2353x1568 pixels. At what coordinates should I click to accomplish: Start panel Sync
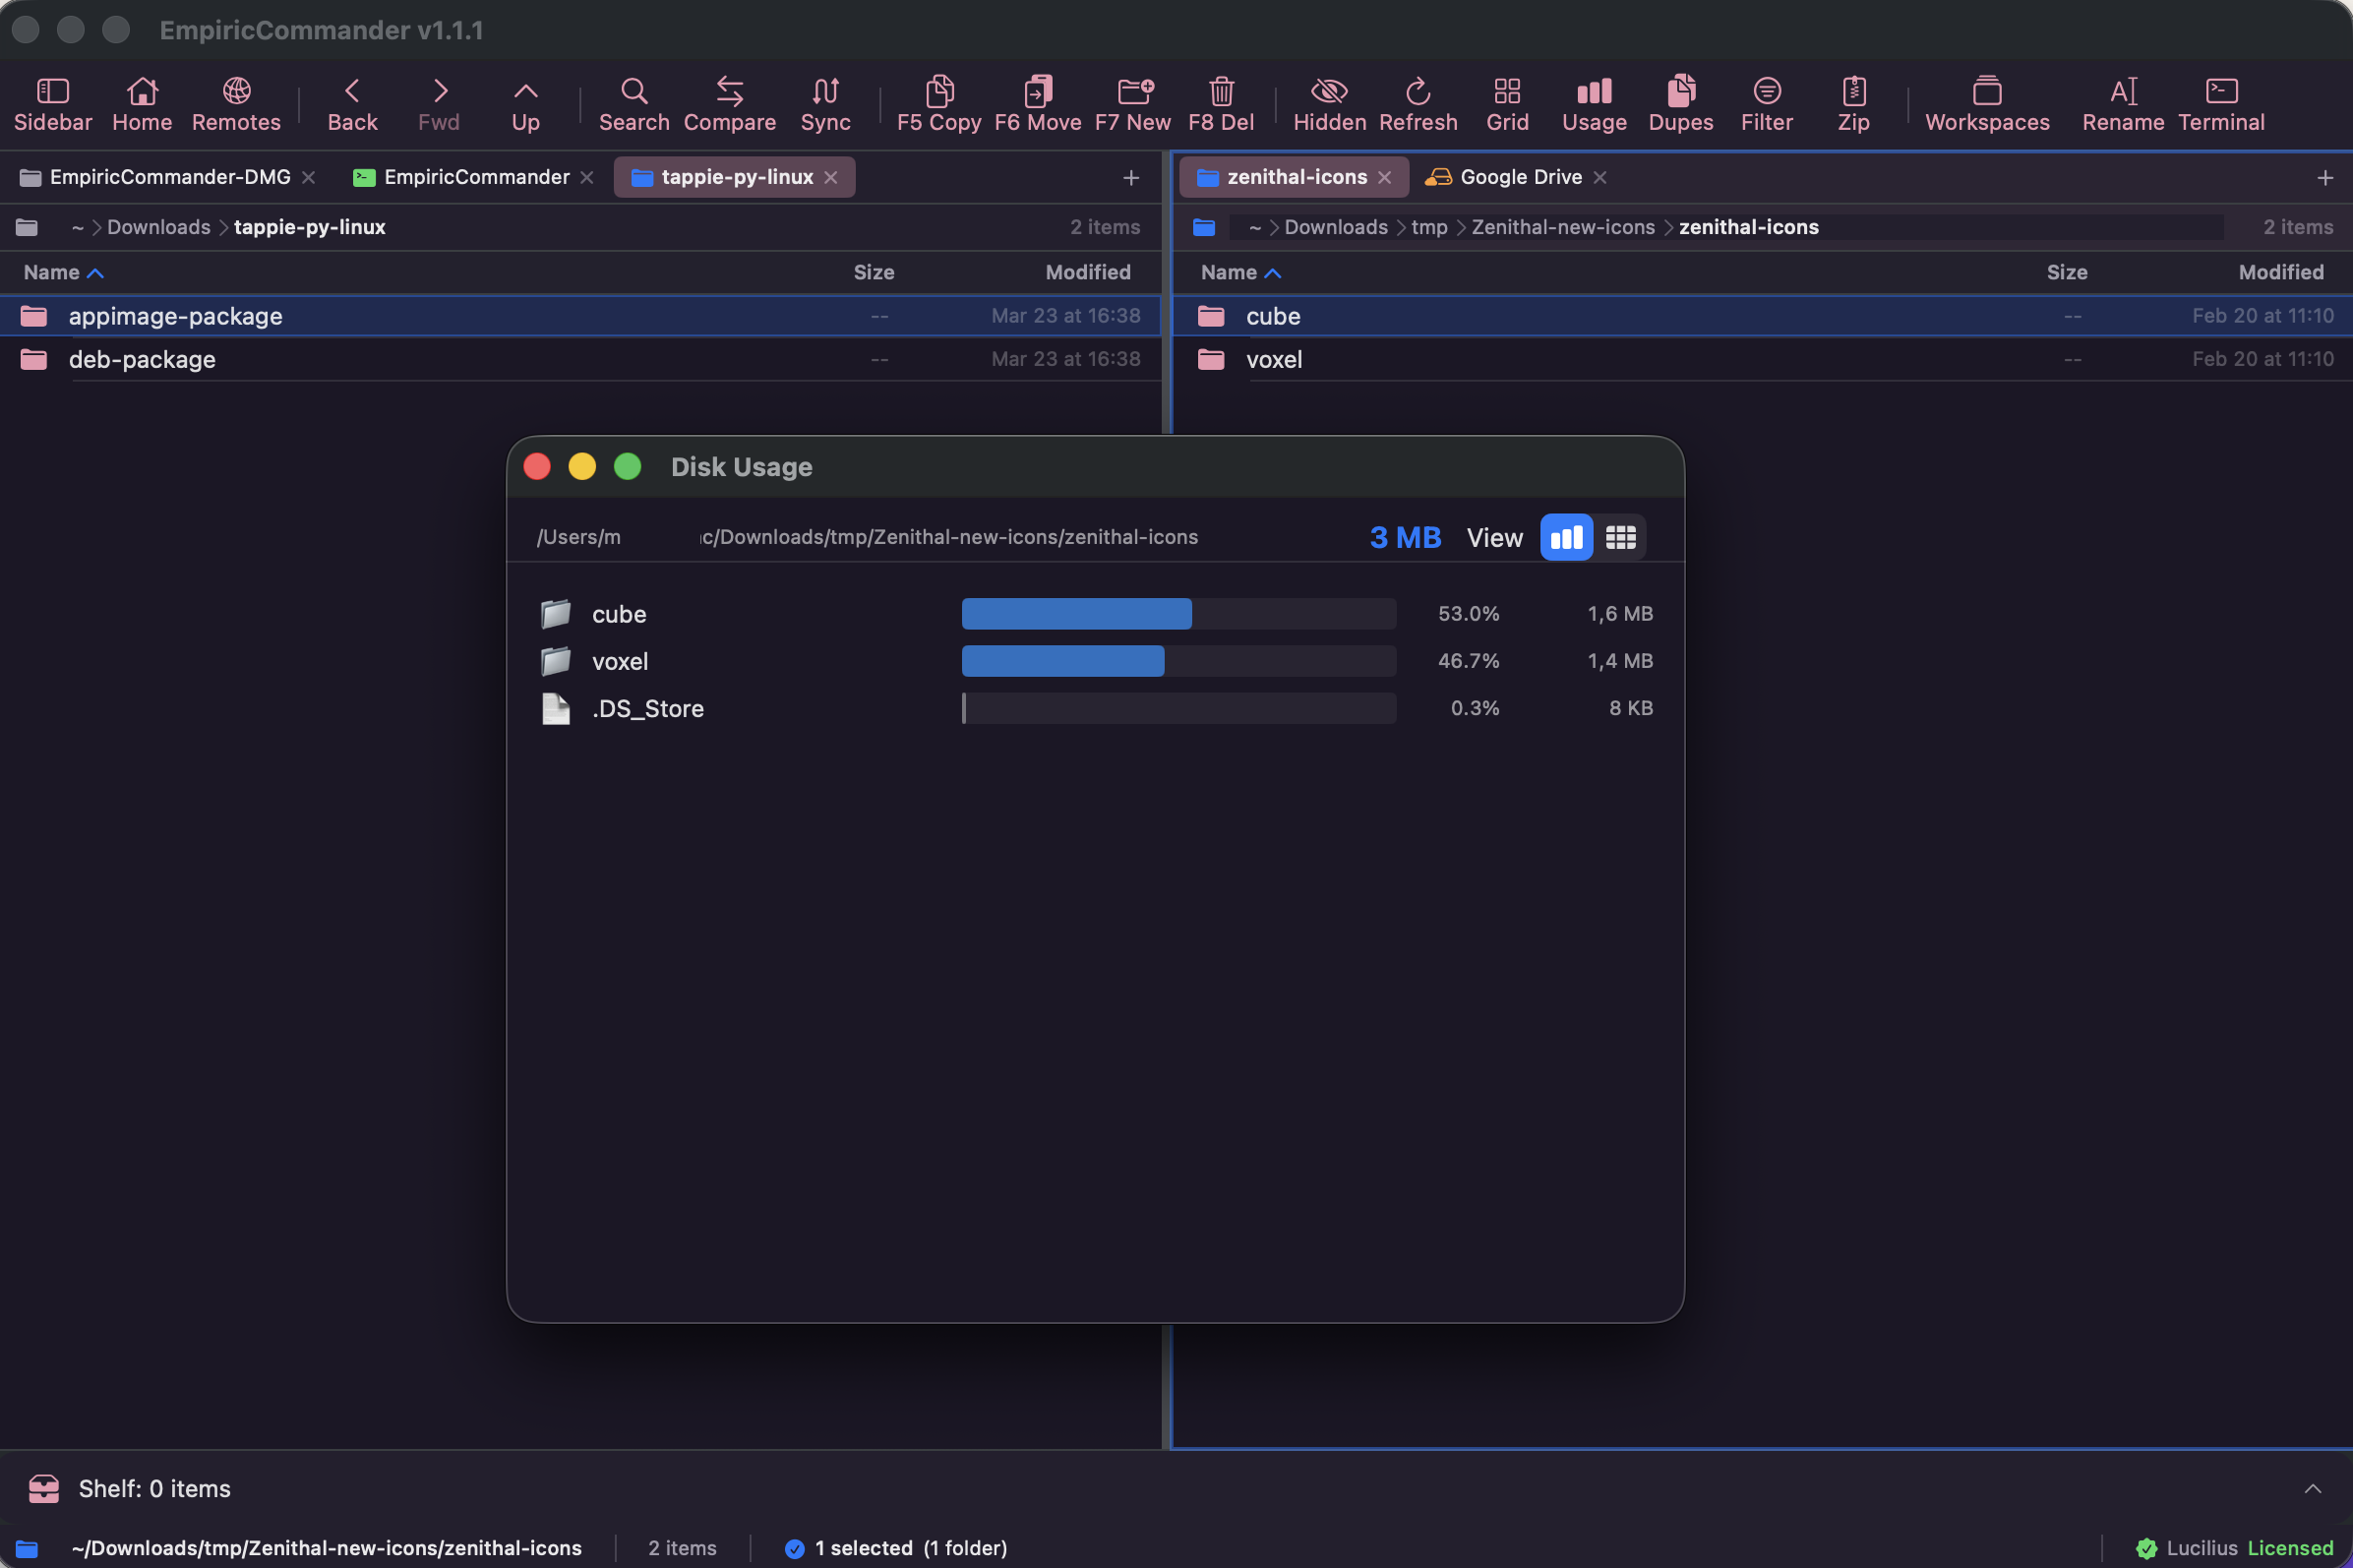(x=823, y=103)
